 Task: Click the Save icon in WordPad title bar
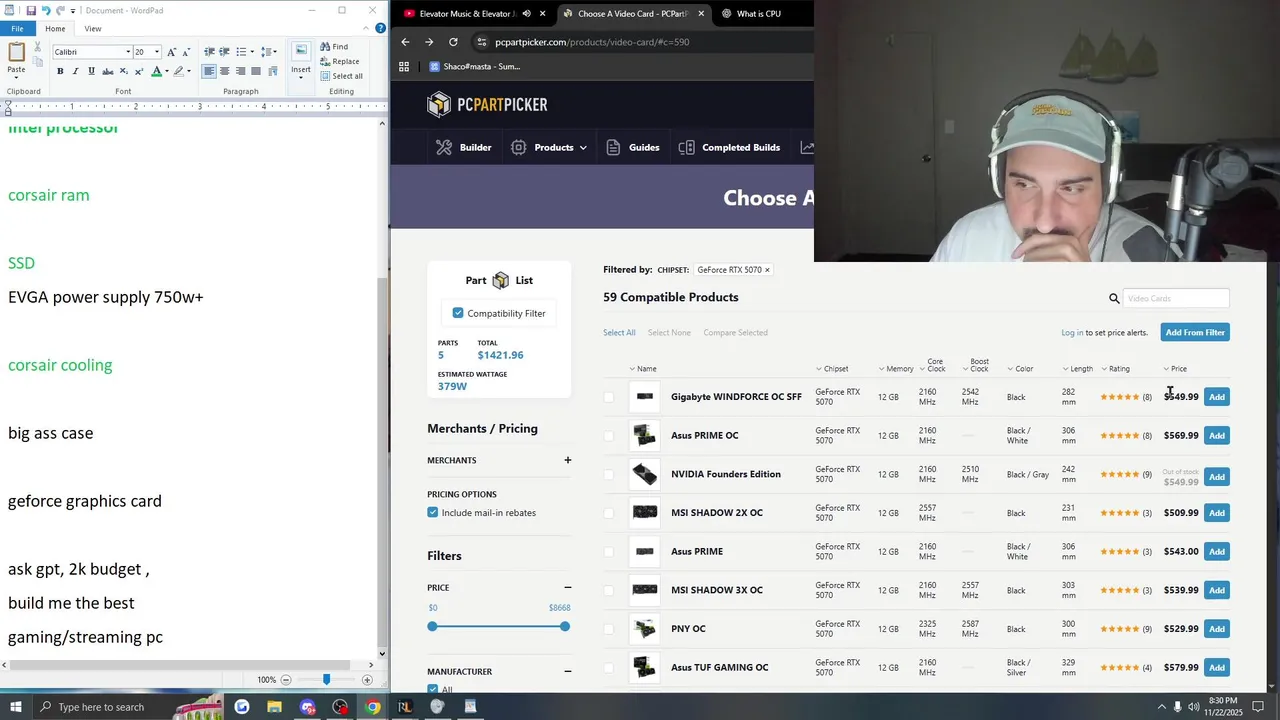pos(31,10)
